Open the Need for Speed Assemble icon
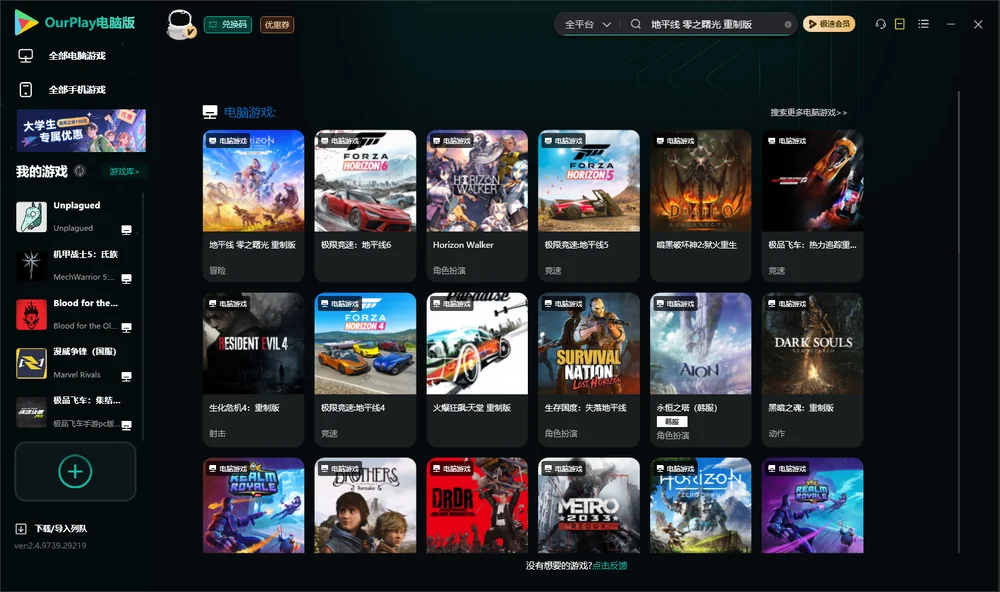 coord(31,412)
